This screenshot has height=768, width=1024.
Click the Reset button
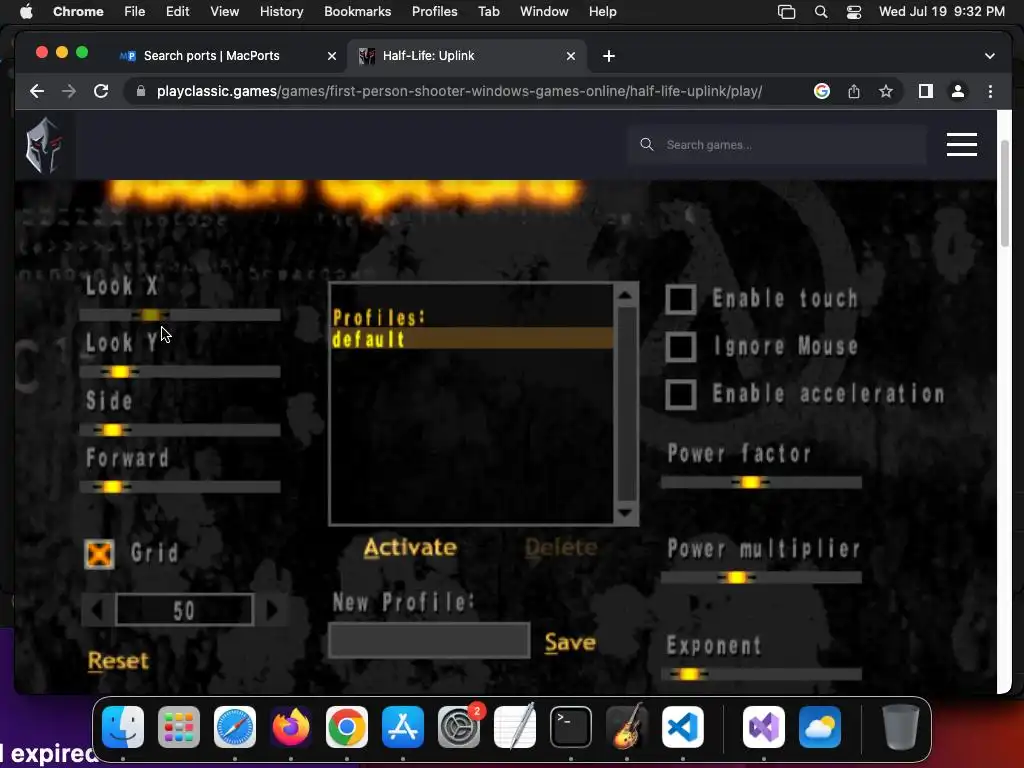(118, 661)
